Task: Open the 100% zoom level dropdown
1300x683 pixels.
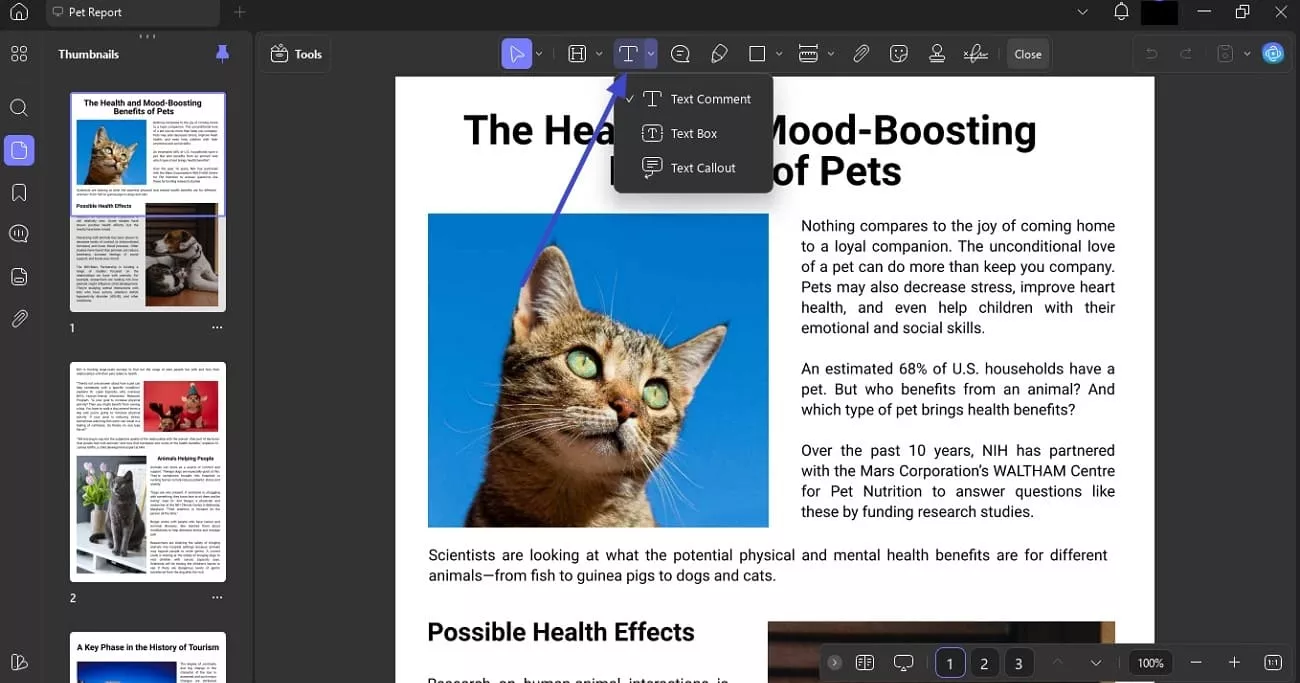Action: 1150,663
